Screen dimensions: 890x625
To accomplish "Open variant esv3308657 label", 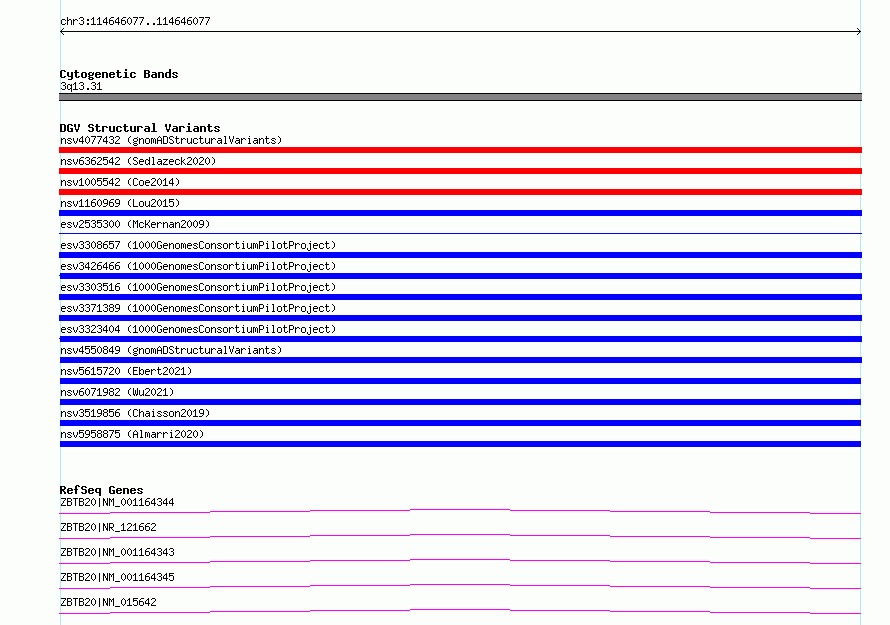I will 198,245.
